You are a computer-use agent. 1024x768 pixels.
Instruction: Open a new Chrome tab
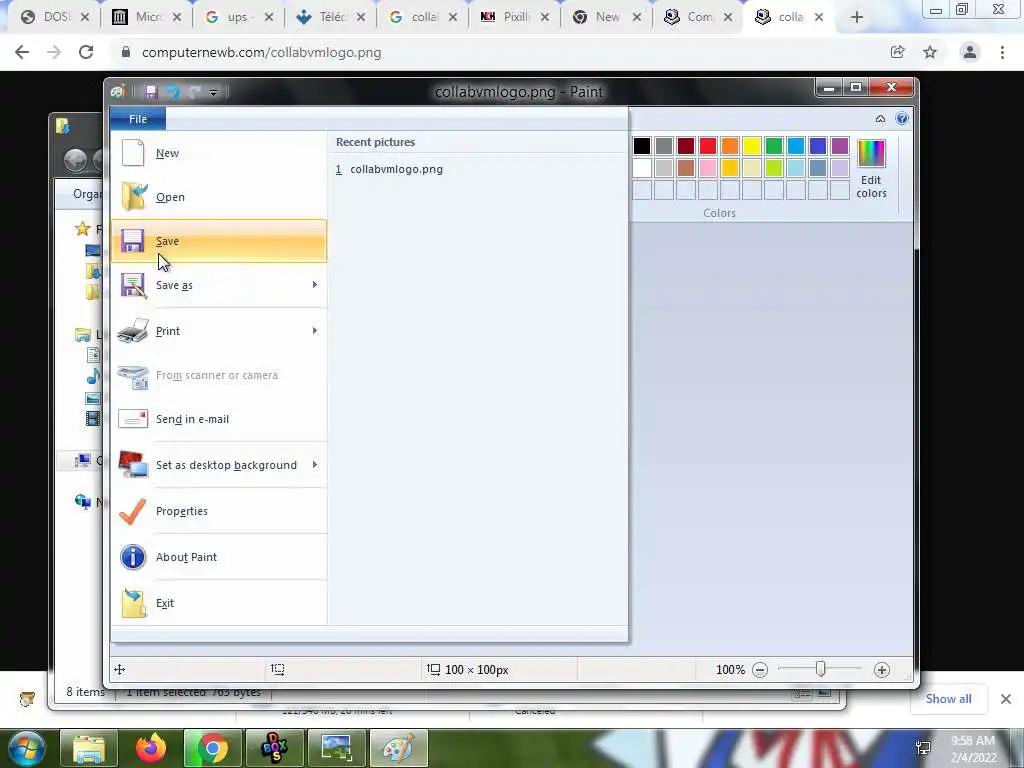pyautogui.click(x=857, y=18)
